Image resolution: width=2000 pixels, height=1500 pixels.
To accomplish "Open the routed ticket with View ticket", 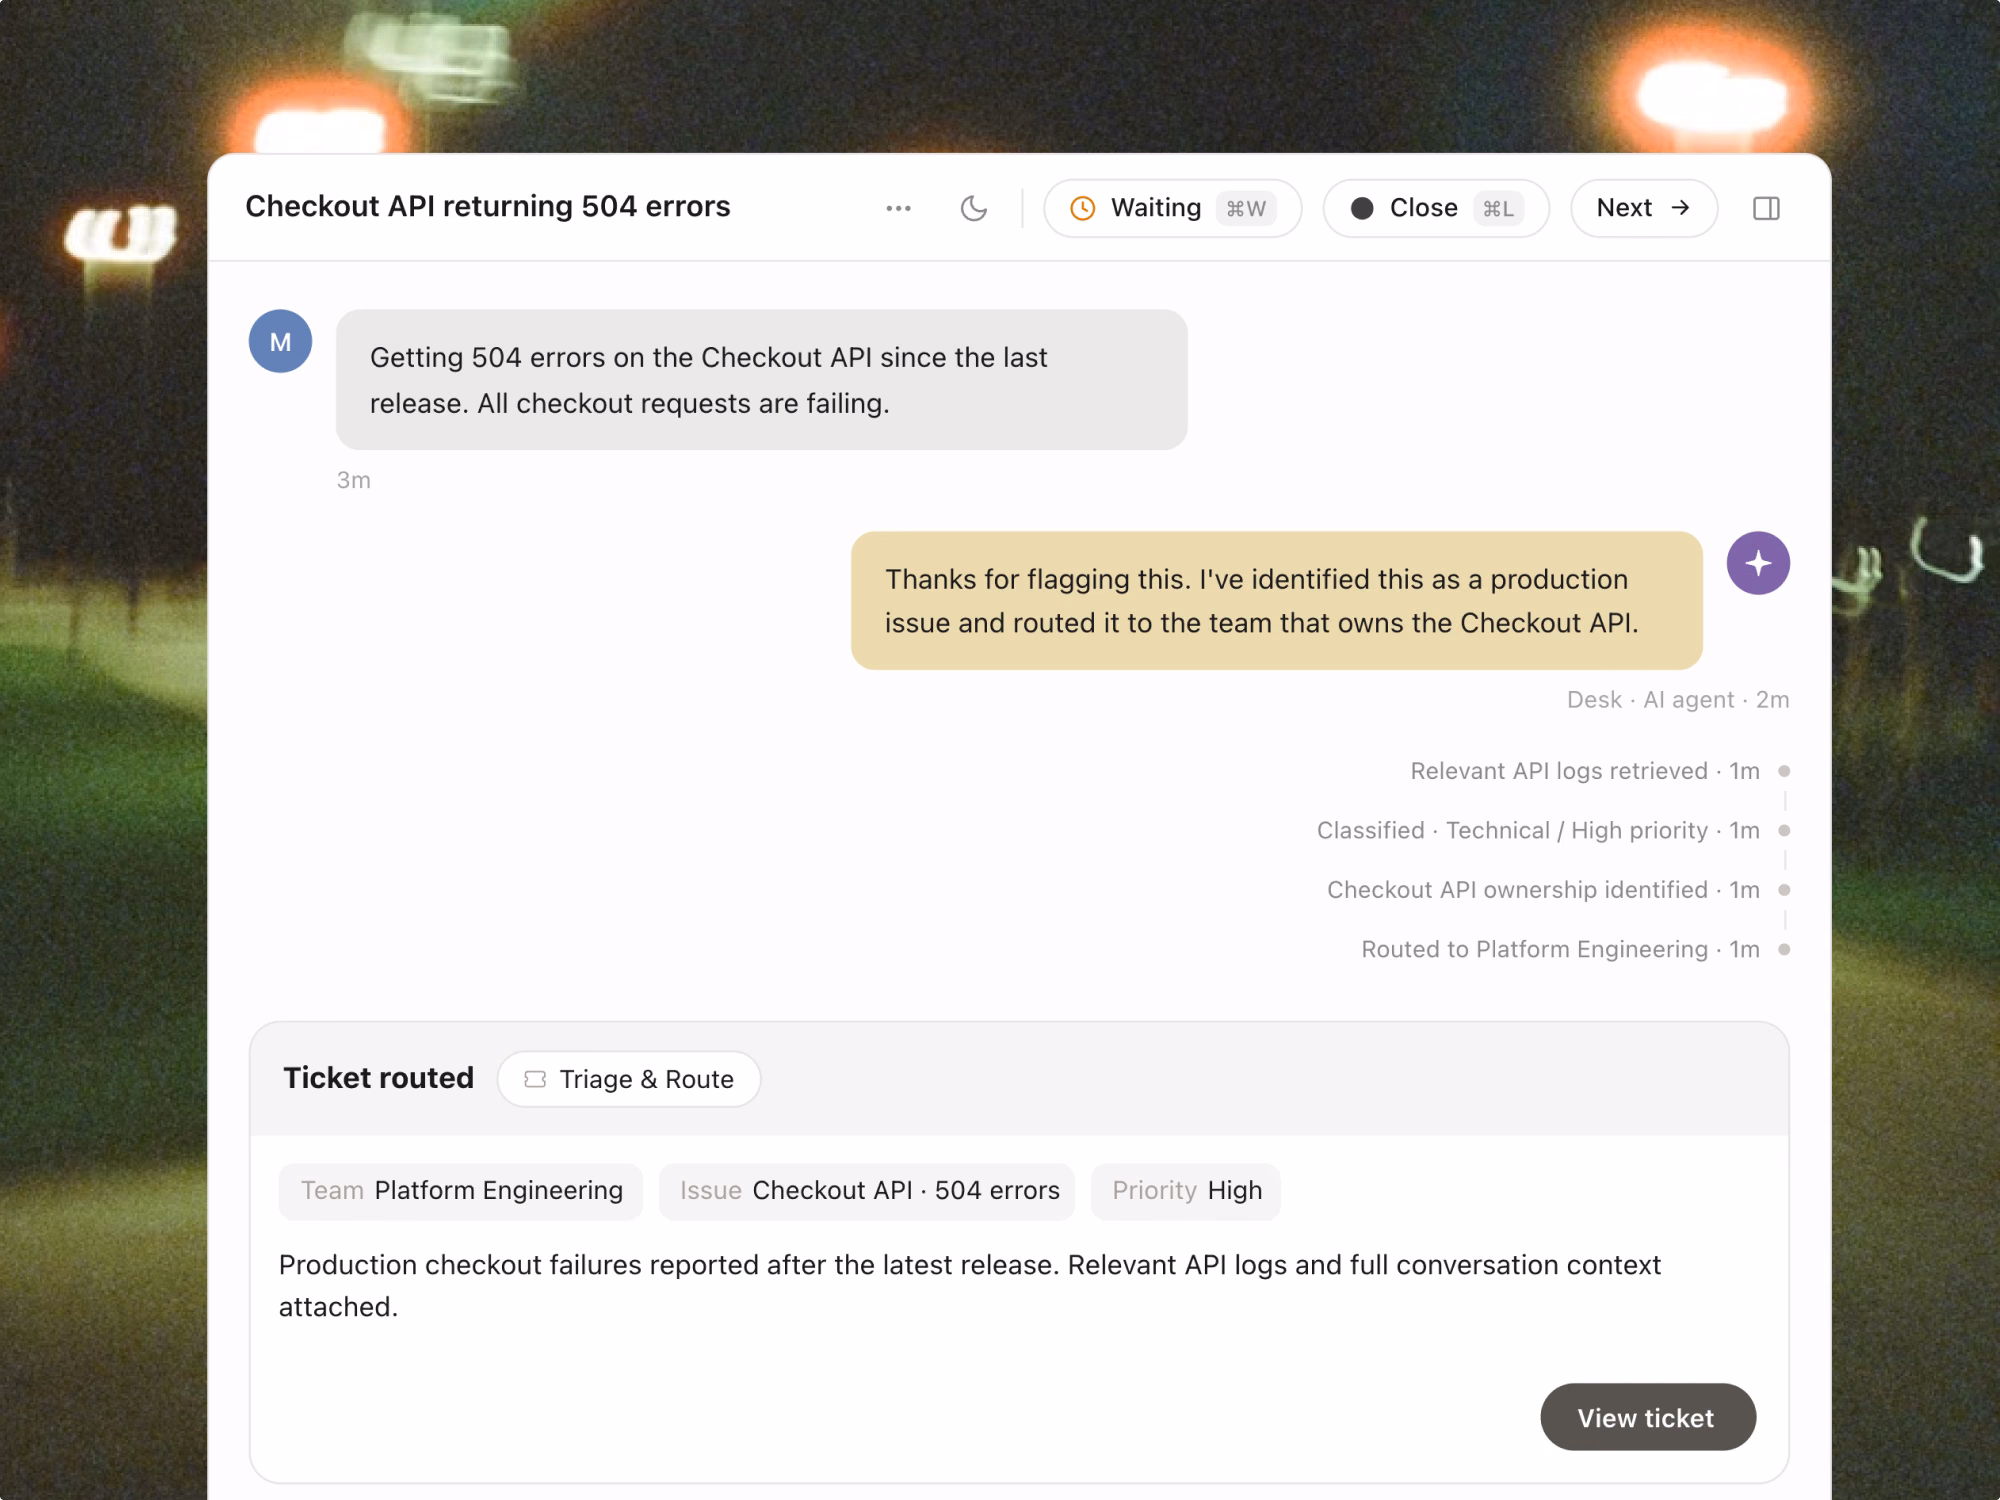I will [1647, 1417].
